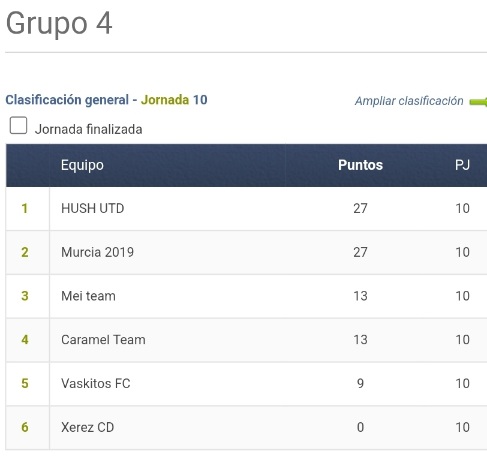Select the Xerez CD team
The height and width of the screenshot is (457, 487).
pos(88,427)
